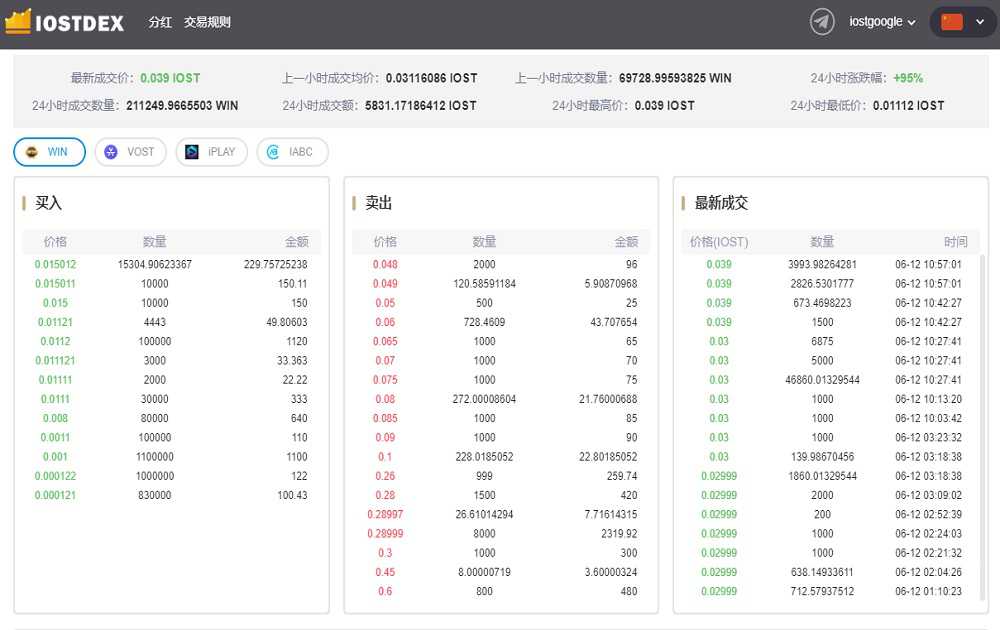The width and height of the screenshot is (1000, 630).
Task: Click sell price 0.28999
Action: (x=385, y=533)
